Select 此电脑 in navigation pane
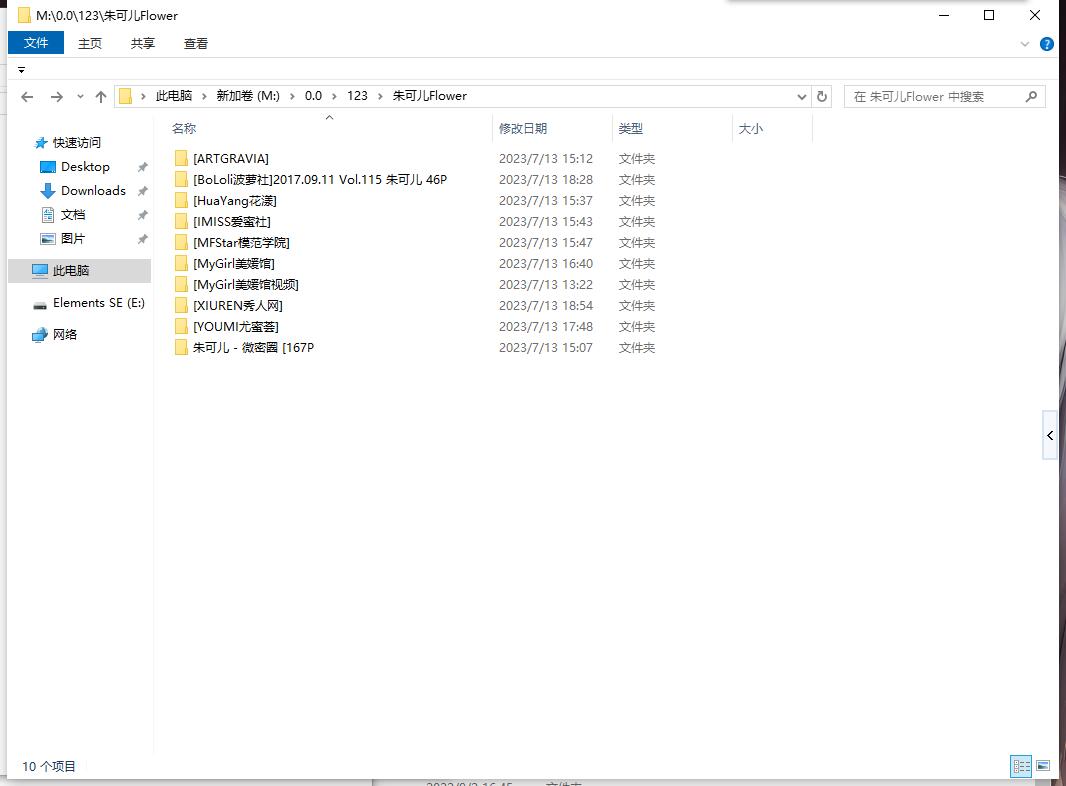Screen dimensions: 1066x786 80,271
